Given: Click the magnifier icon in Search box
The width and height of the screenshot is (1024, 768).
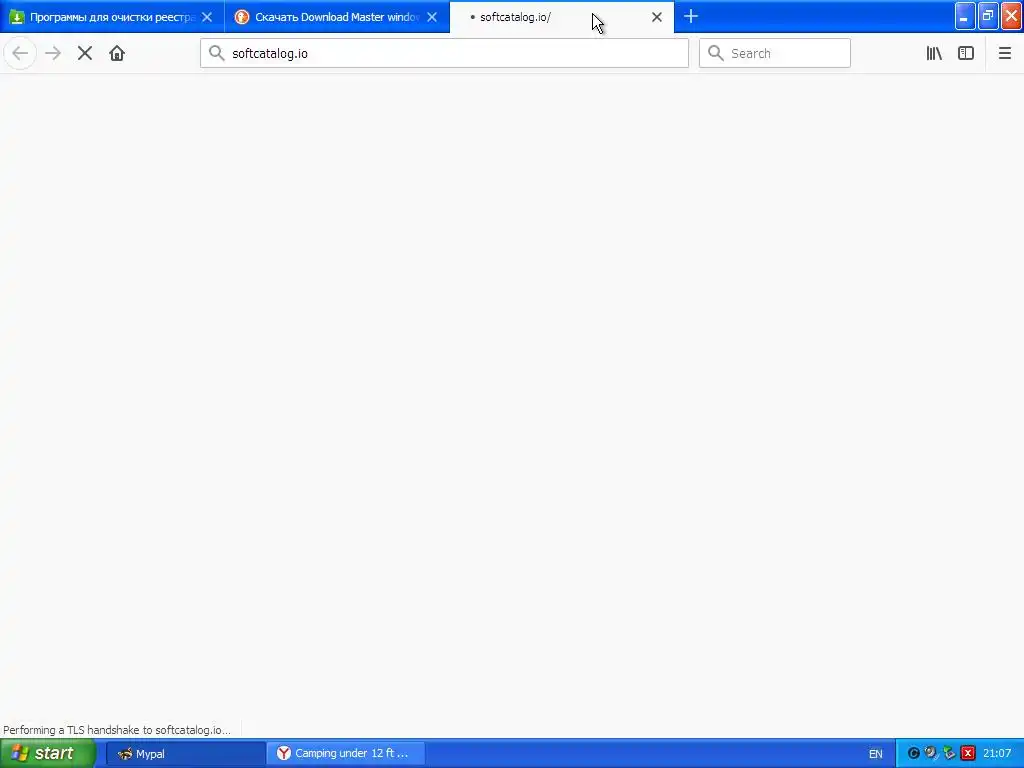Looking at the screenshot, I should (716, 53).
